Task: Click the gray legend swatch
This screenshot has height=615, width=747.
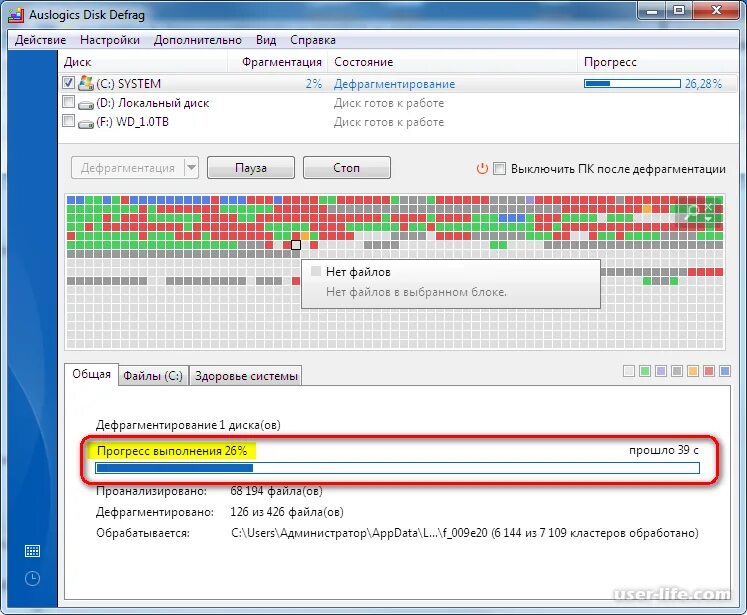Action: click(x=677, y=371)
